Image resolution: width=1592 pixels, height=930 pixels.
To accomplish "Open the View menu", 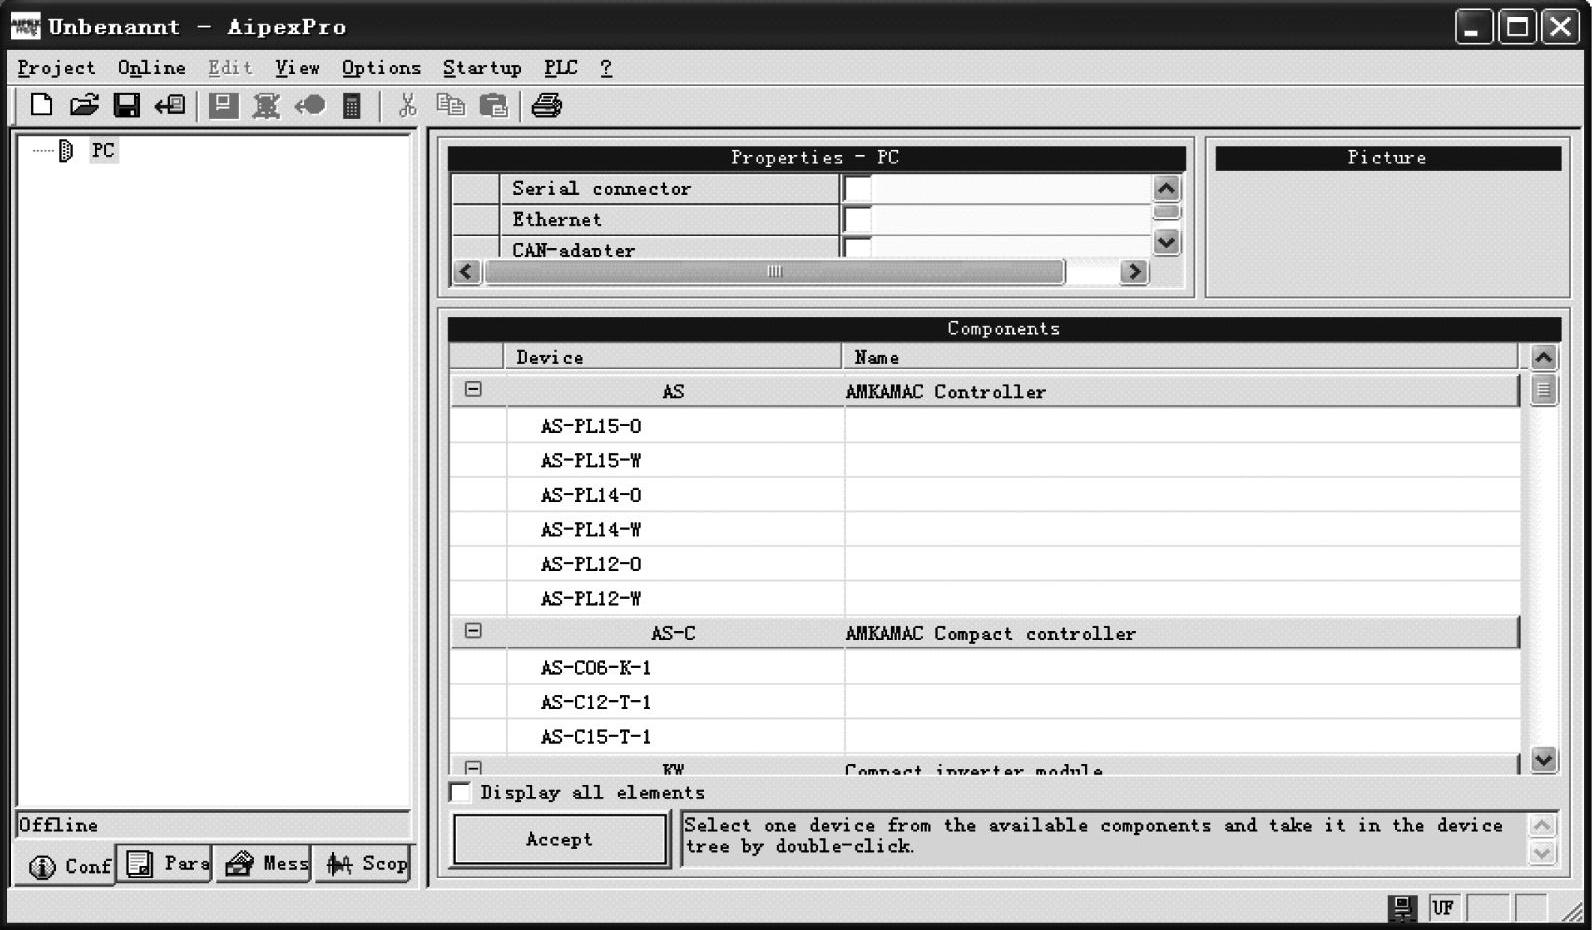I will (297, 68).
